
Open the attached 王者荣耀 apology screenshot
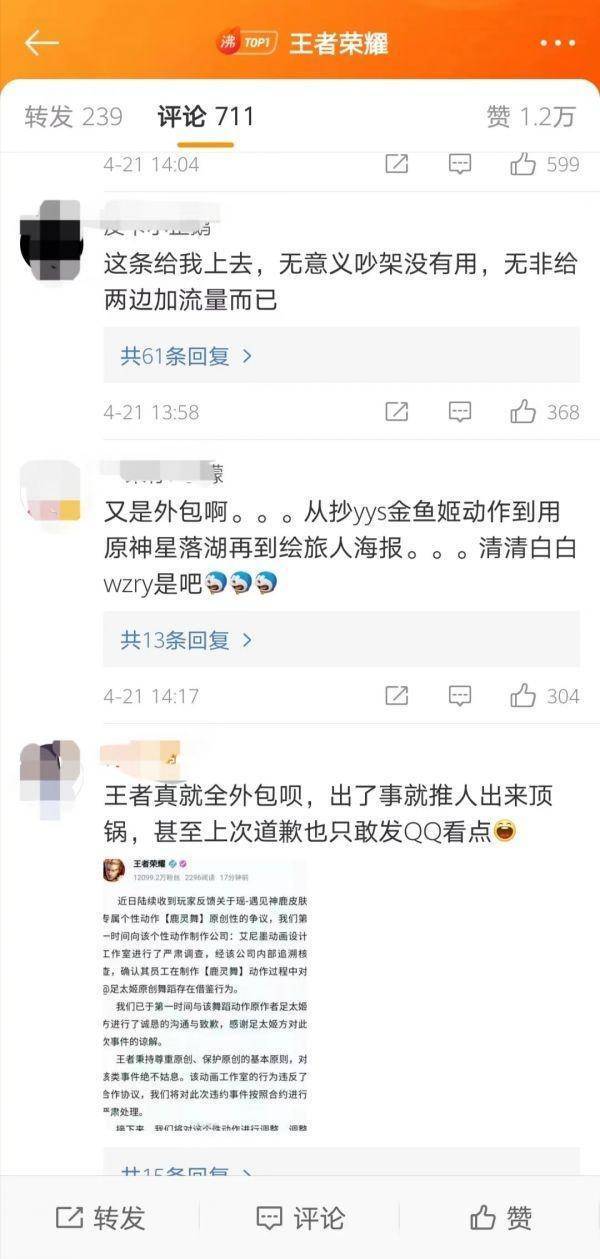tap(204, 993)
